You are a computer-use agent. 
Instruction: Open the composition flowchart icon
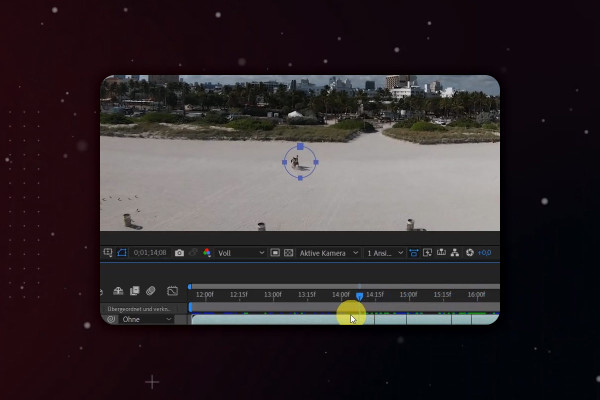[455, 253]
